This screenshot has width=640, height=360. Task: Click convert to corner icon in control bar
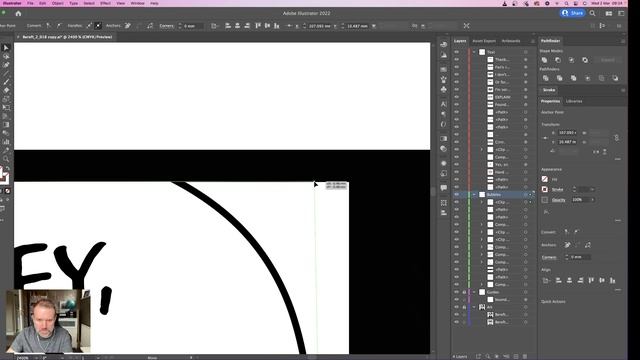click(49, 26)
